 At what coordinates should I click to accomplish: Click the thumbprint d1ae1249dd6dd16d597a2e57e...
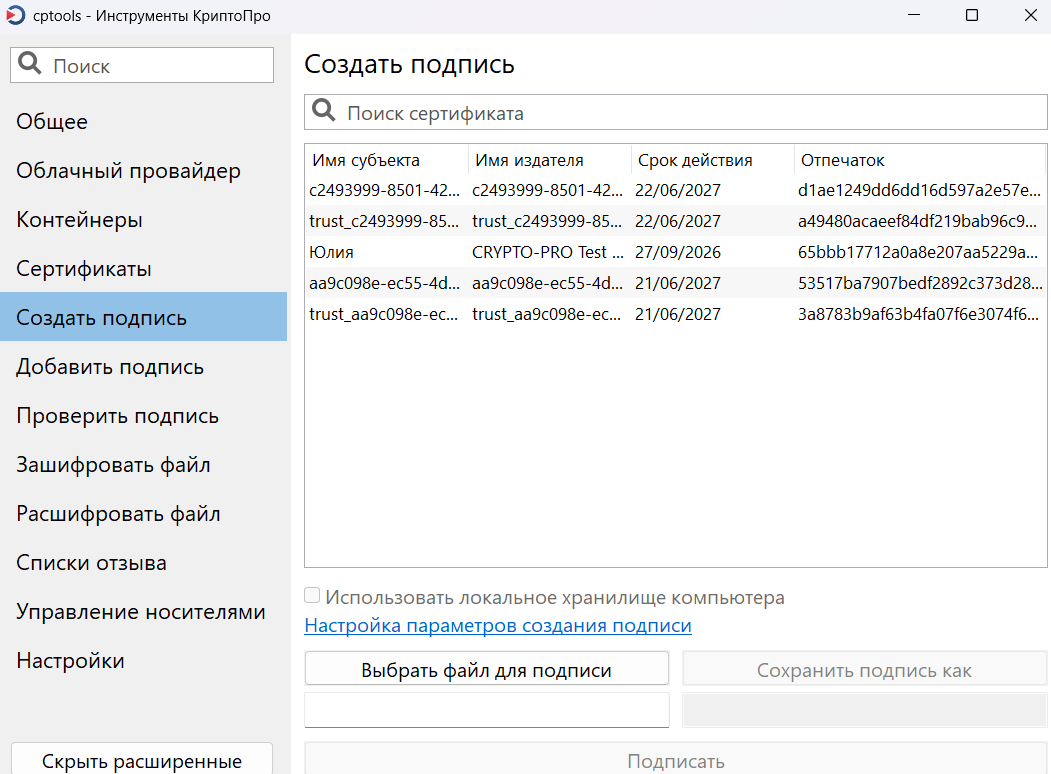(918, 190)
